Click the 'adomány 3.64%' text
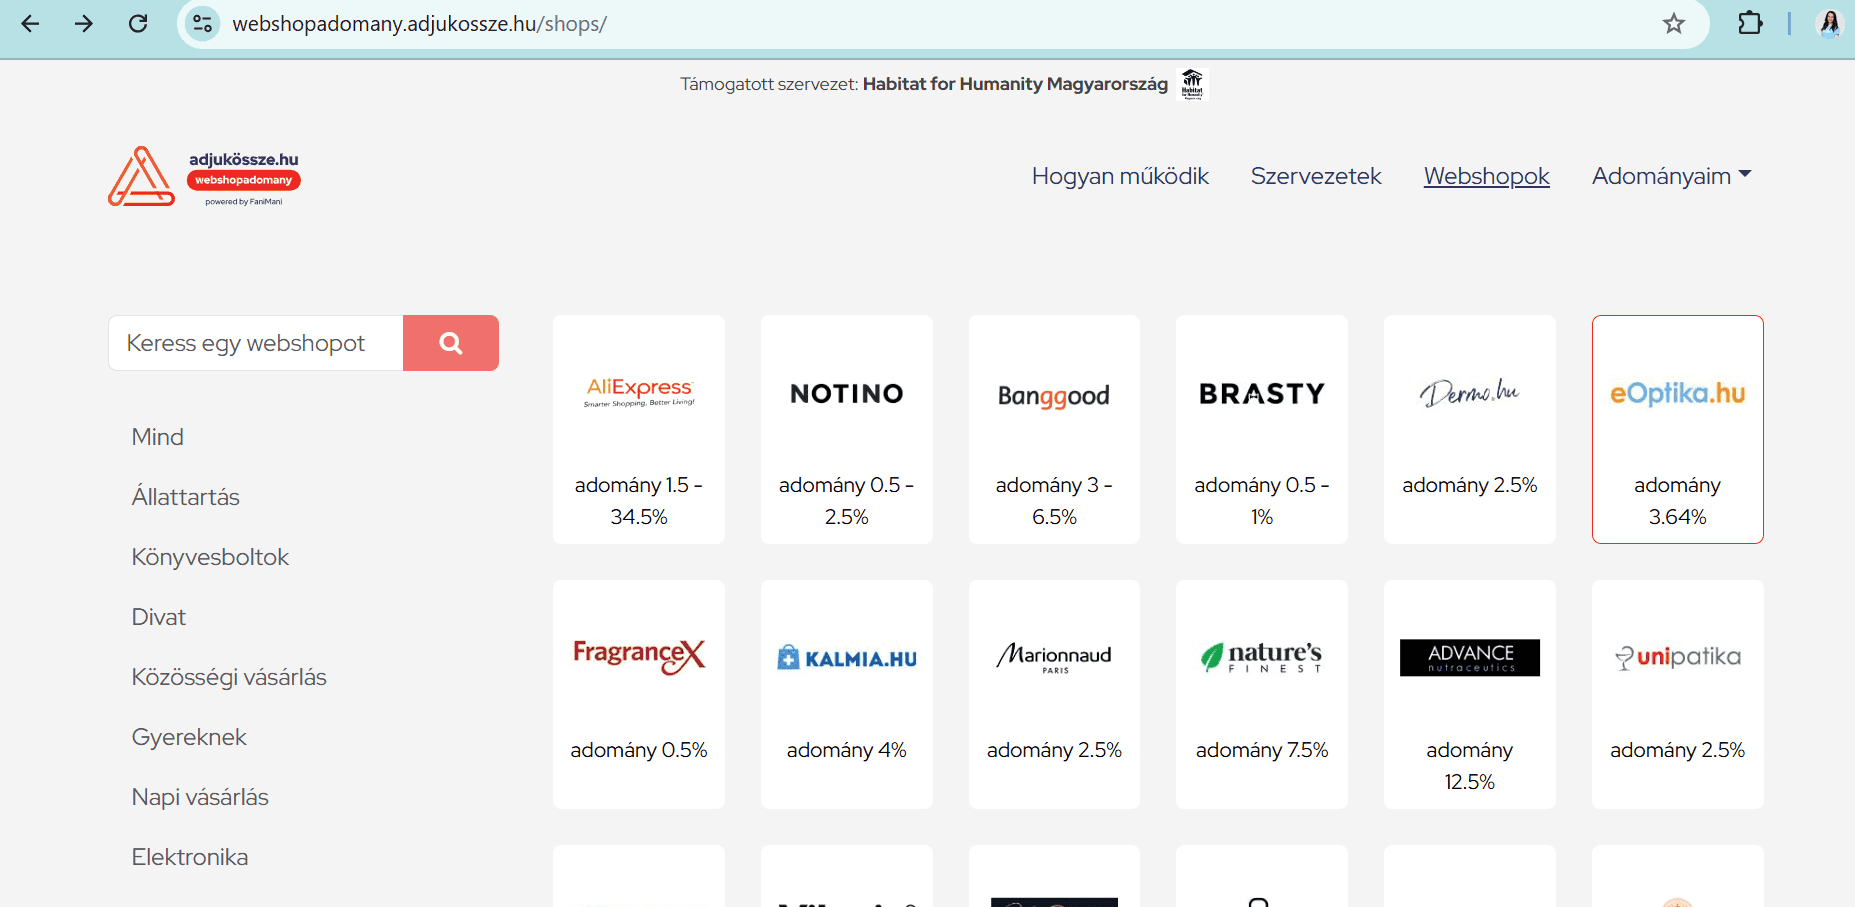 [x=1678, y=501]
